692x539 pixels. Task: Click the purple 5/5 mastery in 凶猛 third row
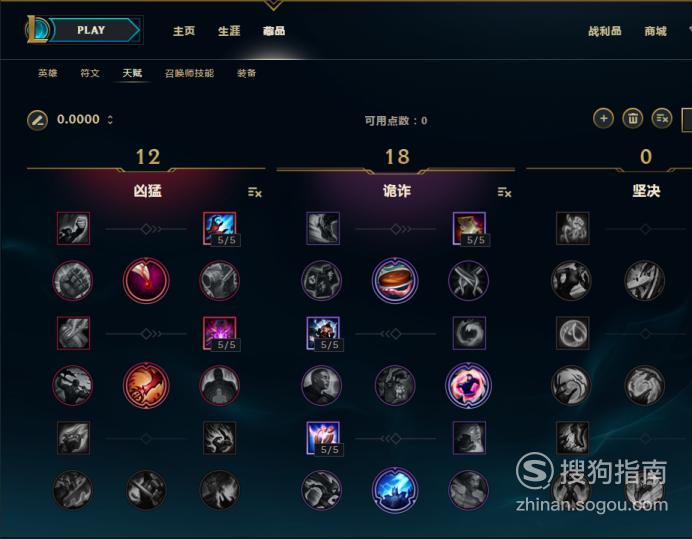pyautogui.click(x=220, y=333)
